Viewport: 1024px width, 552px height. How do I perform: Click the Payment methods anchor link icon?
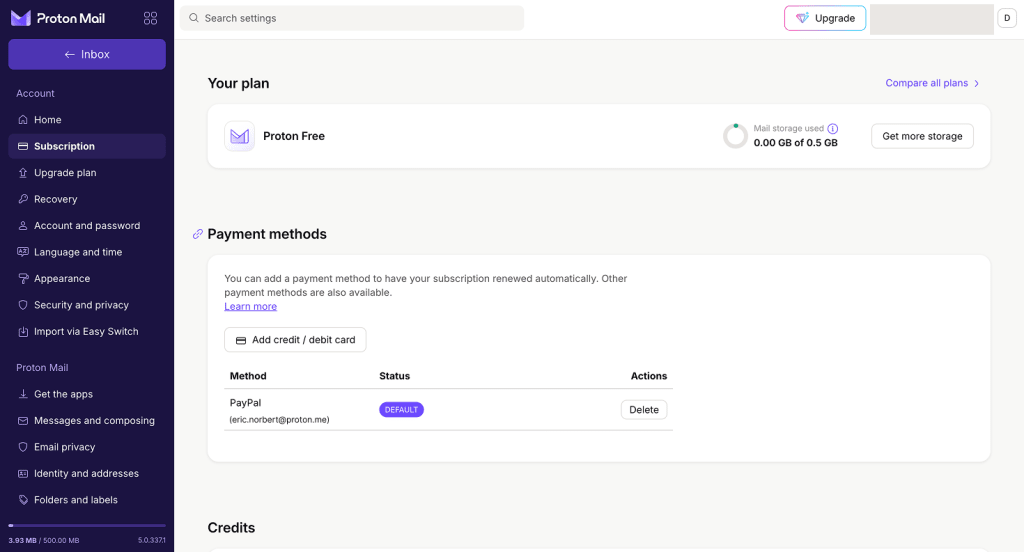click(197, 234)
